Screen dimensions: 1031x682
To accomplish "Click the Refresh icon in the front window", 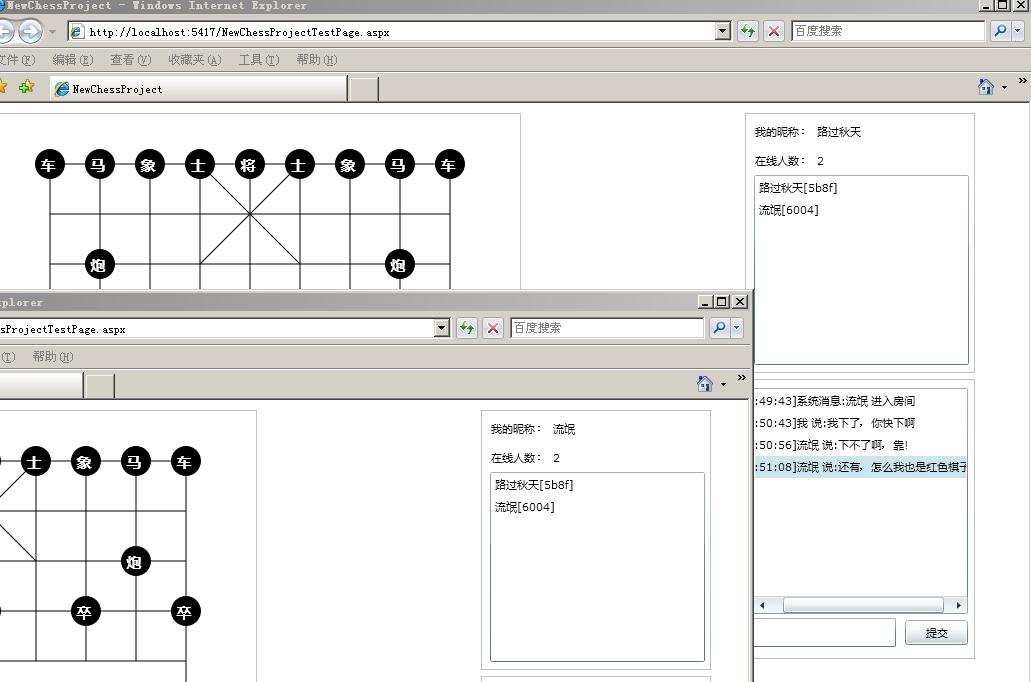I will click(467, 328).
